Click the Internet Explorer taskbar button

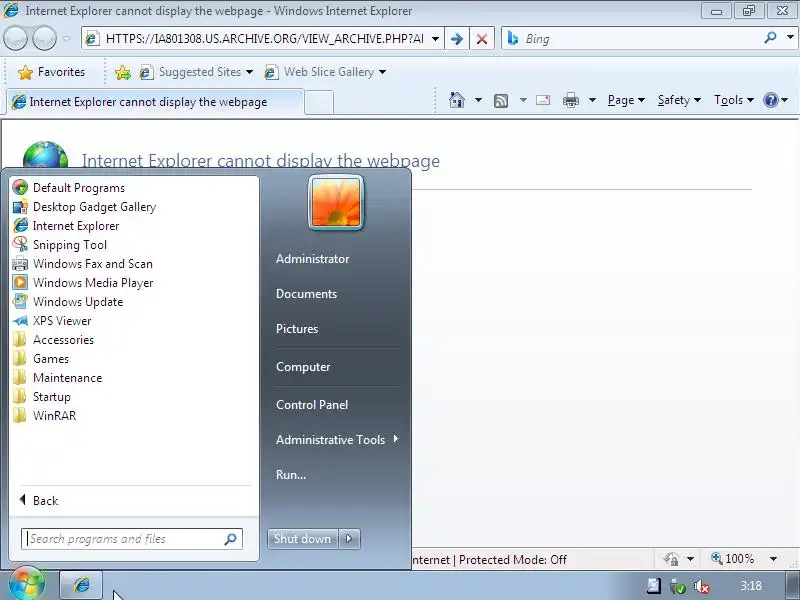coord(82,585)
